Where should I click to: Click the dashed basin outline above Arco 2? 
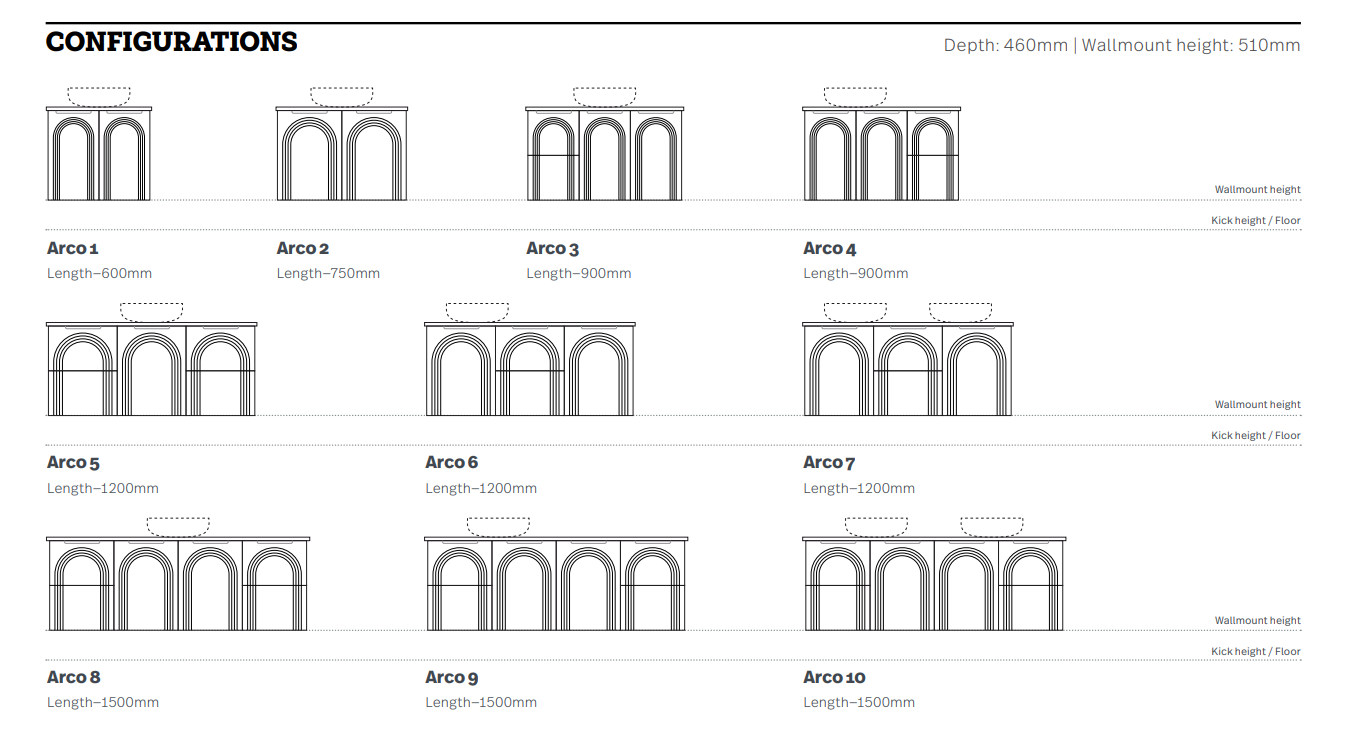point(342,96)
